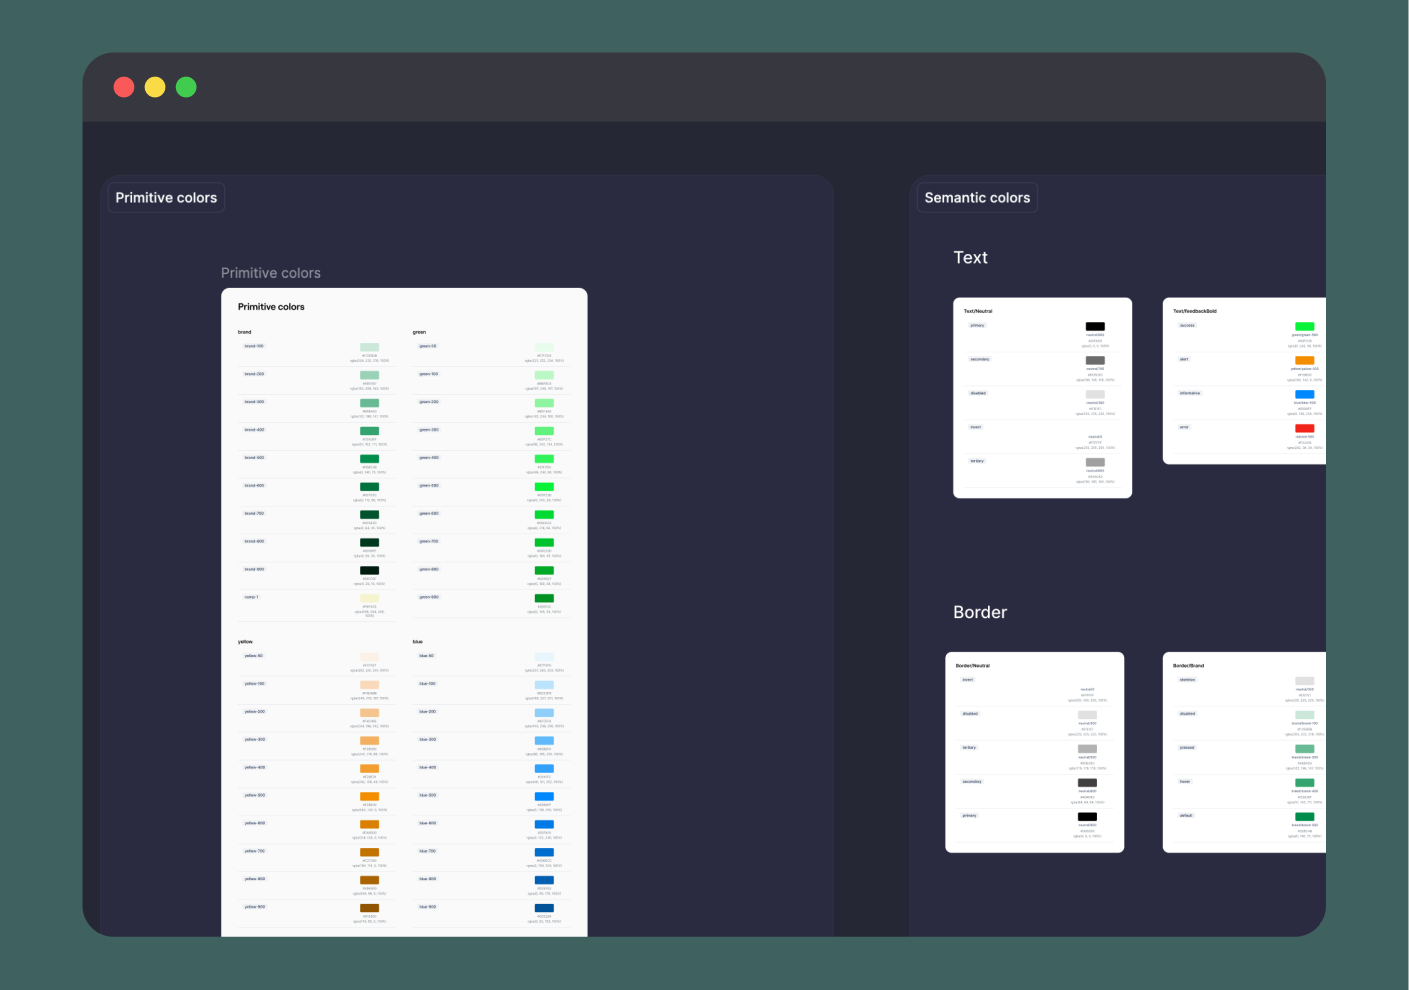Screen dimensions: 1409x990
Task: Select the Semantic colors section label
Action: pos(977,198)
